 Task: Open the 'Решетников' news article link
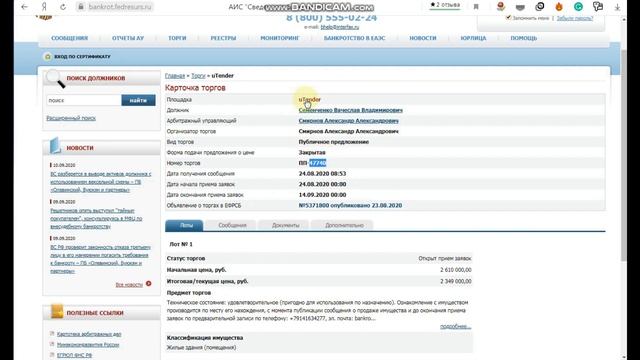coord(96,218)
